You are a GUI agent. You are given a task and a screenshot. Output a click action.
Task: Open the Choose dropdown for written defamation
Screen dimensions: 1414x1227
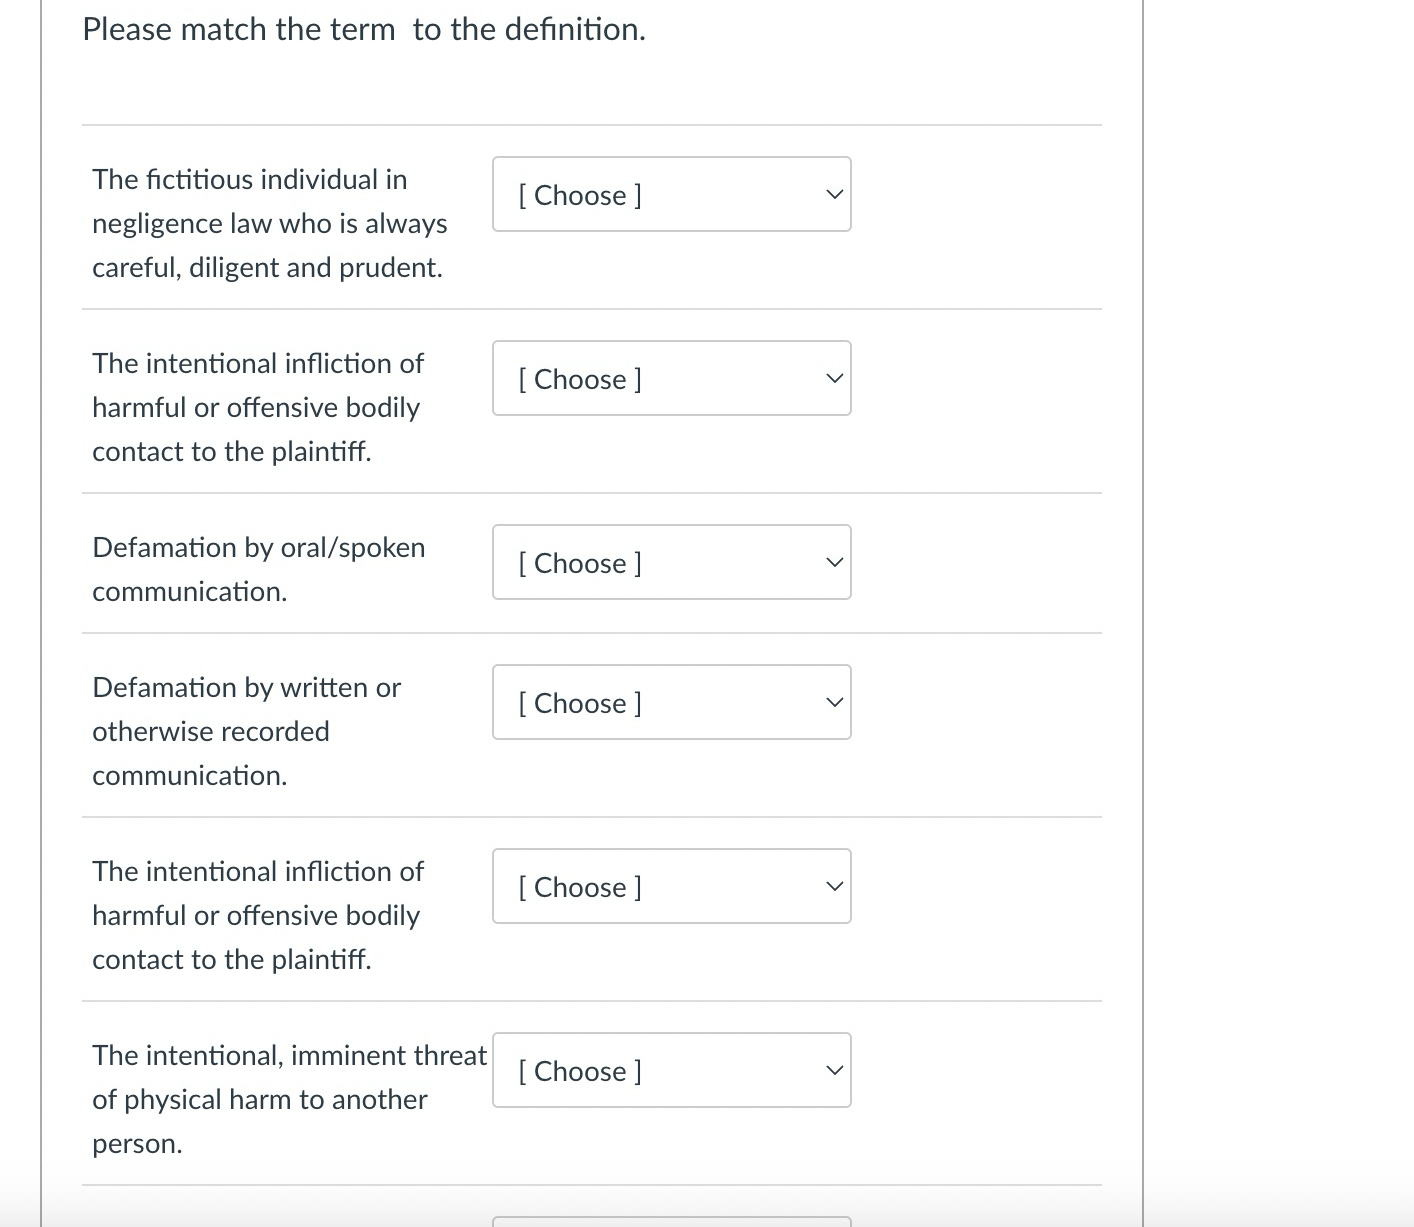click(x=671, y=702)
